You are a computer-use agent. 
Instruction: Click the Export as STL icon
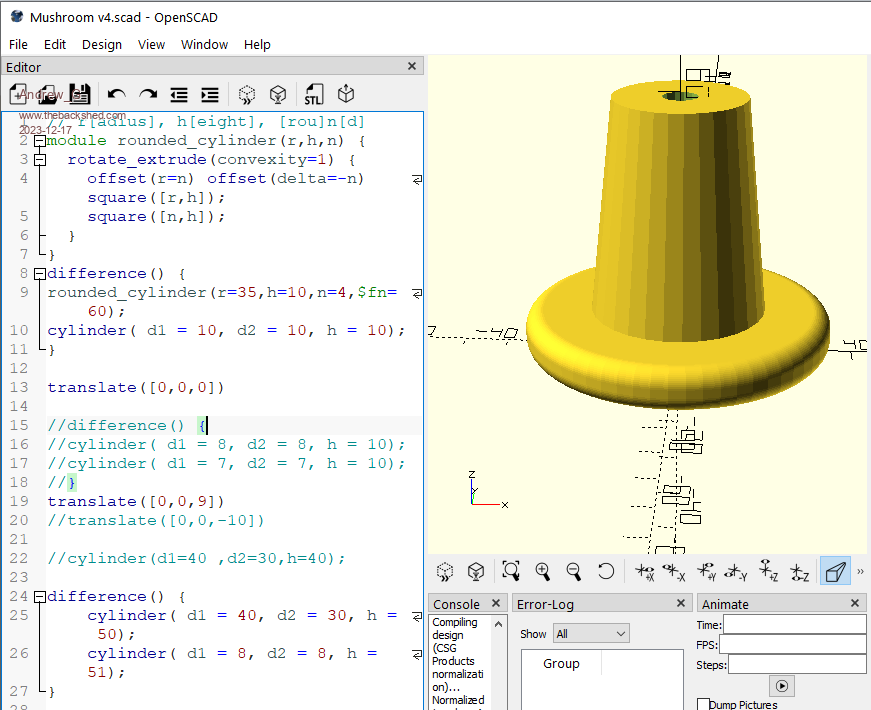314,95
